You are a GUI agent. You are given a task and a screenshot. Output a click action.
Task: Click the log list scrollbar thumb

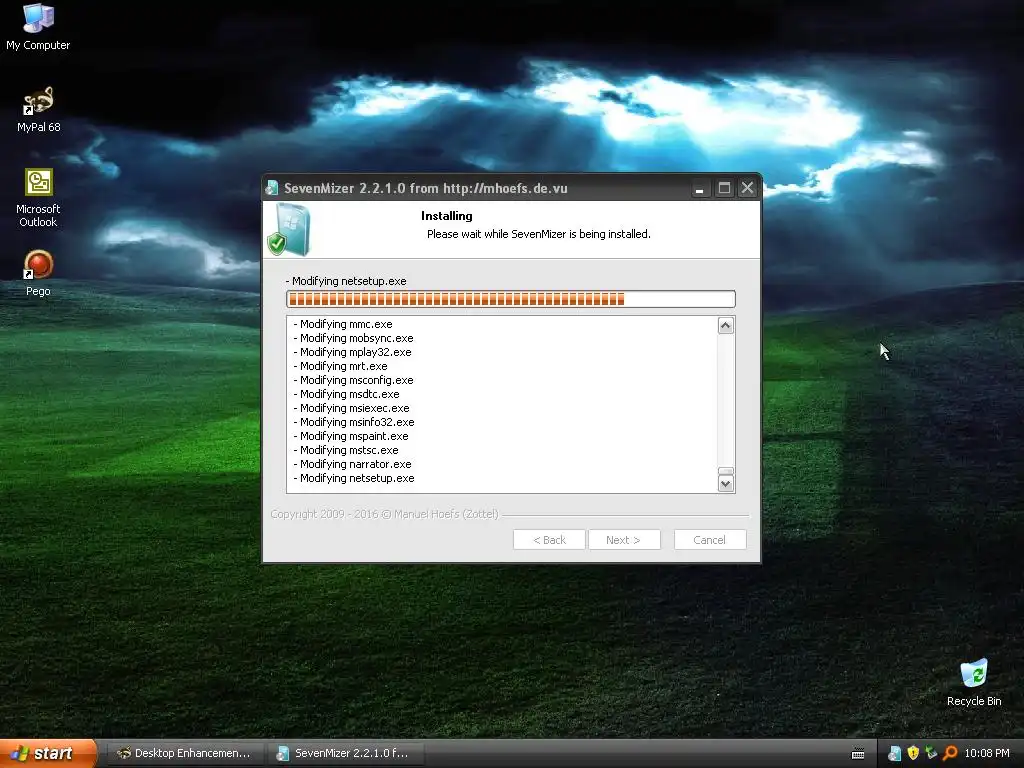click(726, 471)
